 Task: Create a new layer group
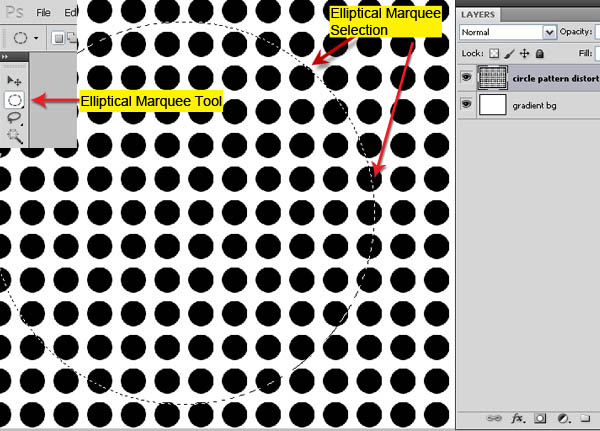586,418
